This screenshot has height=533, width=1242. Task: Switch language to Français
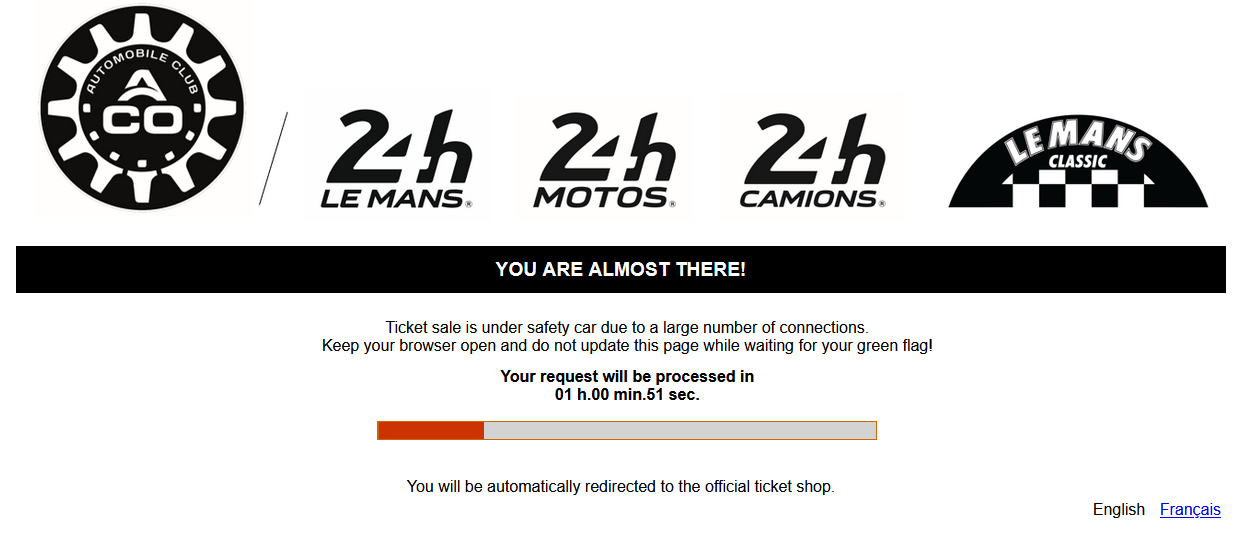click(1190, 510)
